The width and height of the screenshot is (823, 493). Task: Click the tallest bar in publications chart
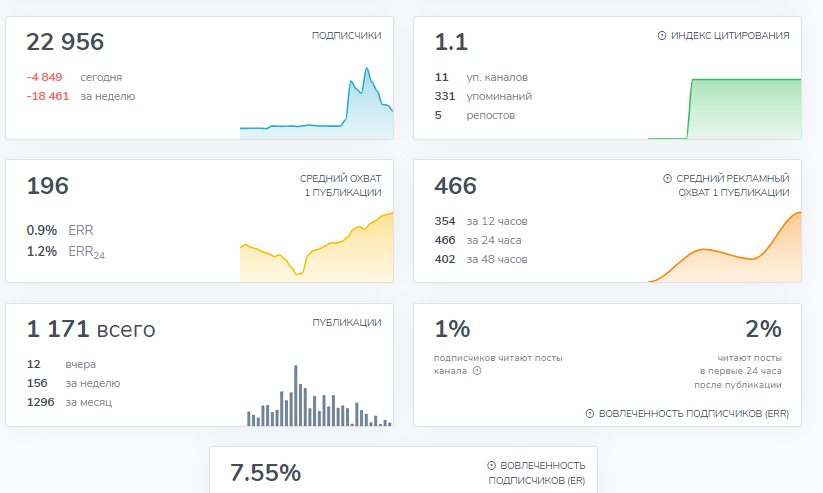pyautogui.click(x=296, y=395)
